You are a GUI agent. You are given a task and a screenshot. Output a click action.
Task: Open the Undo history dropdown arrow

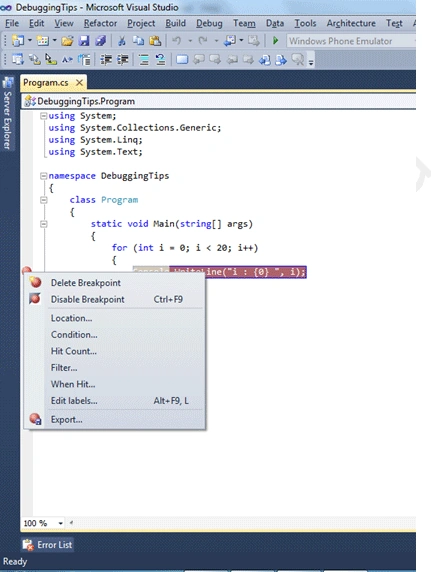click(190, 41)
